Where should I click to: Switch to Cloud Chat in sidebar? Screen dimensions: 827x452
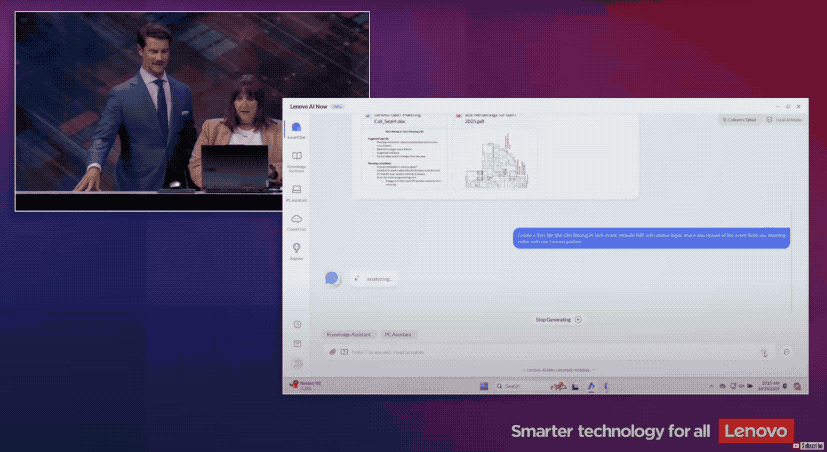coord(296,223)
